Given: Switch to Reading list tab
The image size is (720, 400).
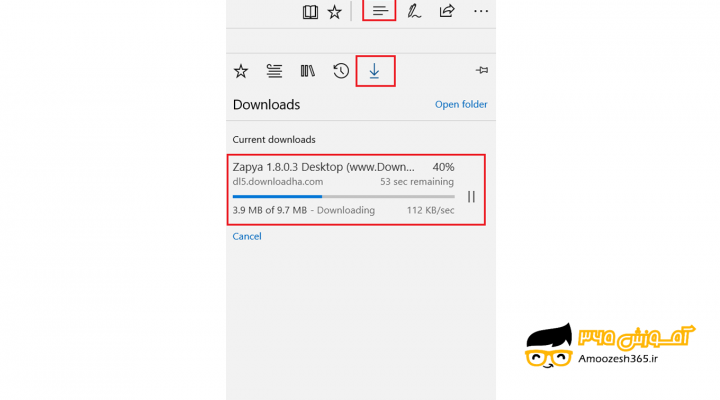Looking at the screenshot, I should coord(275,71).
